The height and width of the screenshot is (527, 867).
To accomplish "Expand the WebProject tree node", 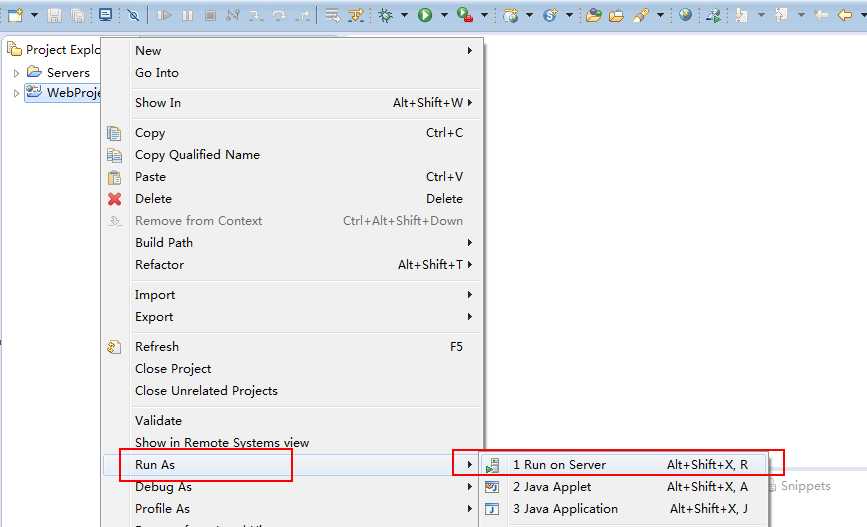I will pyautogui.click(x=16, y=93).
